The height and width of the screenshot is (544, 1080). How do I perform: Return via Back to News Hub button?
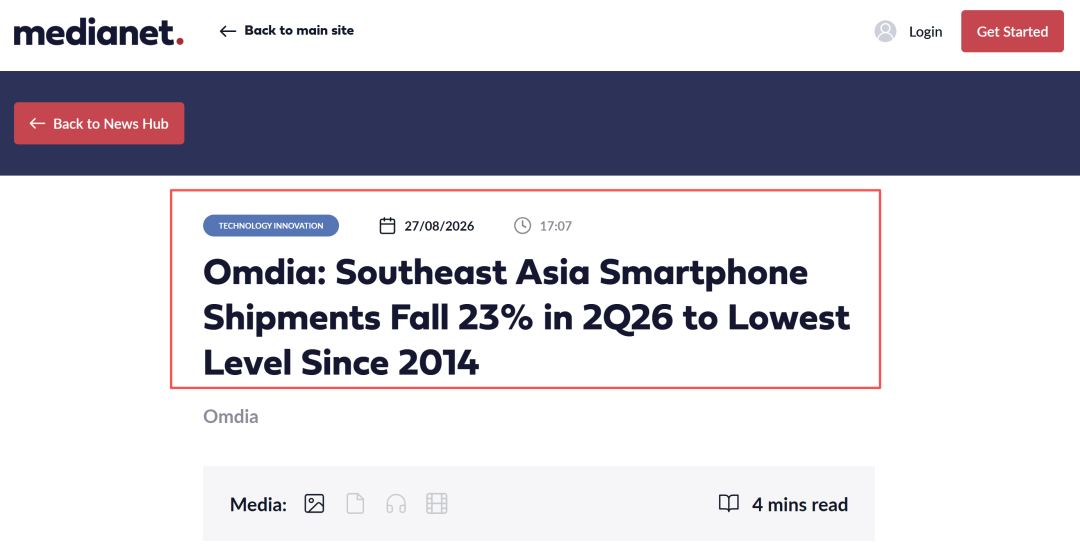(99, 123)
